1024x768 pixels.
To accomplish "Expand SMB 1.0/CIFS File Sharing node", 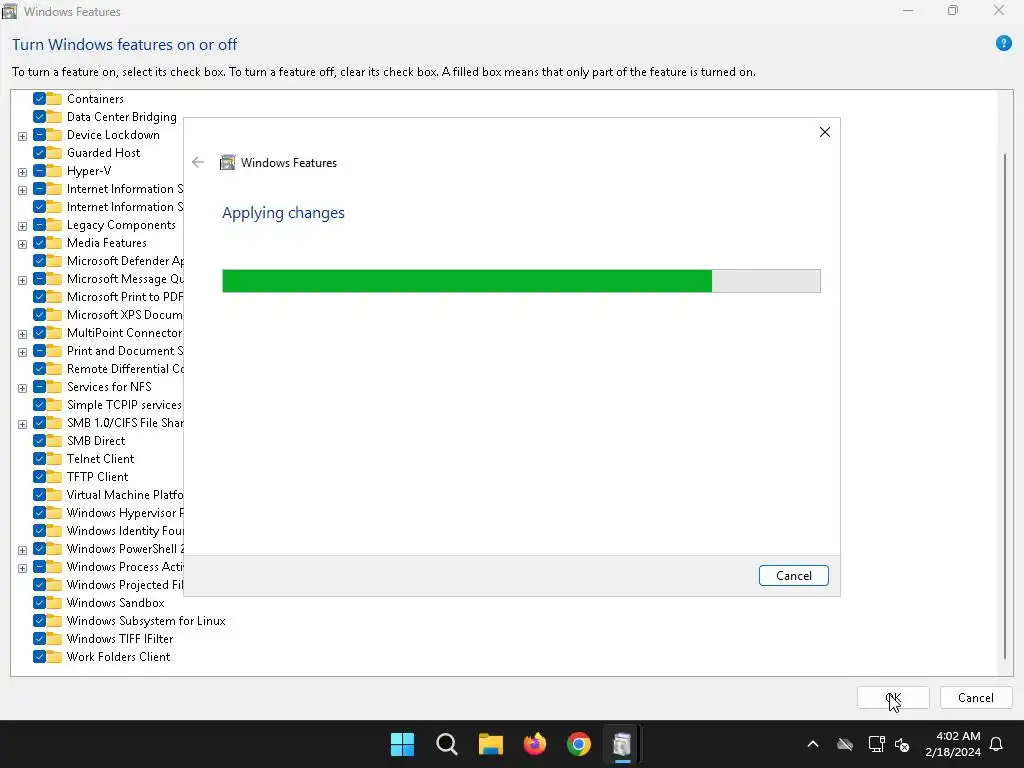I will [22, 424].
